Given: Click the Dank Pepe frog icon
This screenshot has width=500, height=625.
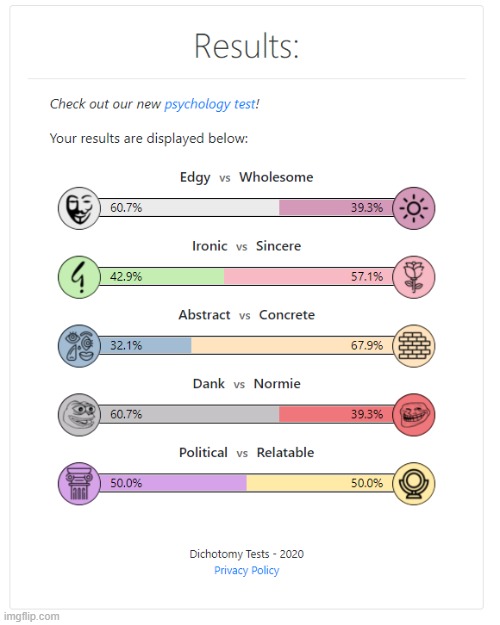Looking at the screenshot, I should tap(79, 415).
